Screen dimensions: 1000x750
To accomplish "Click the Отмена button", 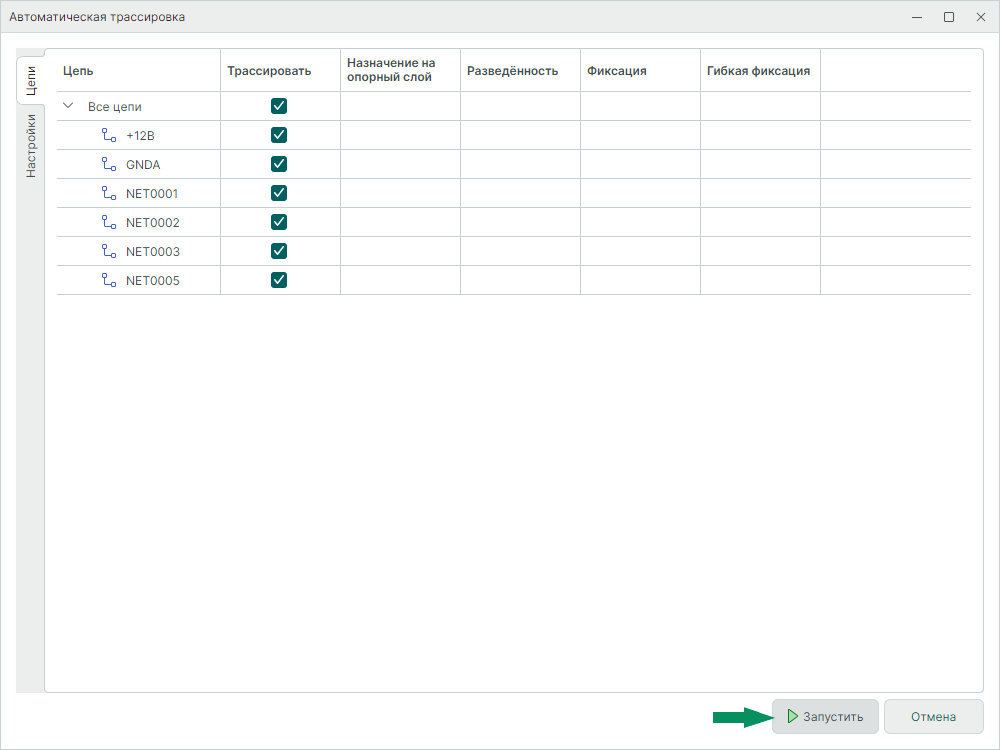I will (933, 716).
